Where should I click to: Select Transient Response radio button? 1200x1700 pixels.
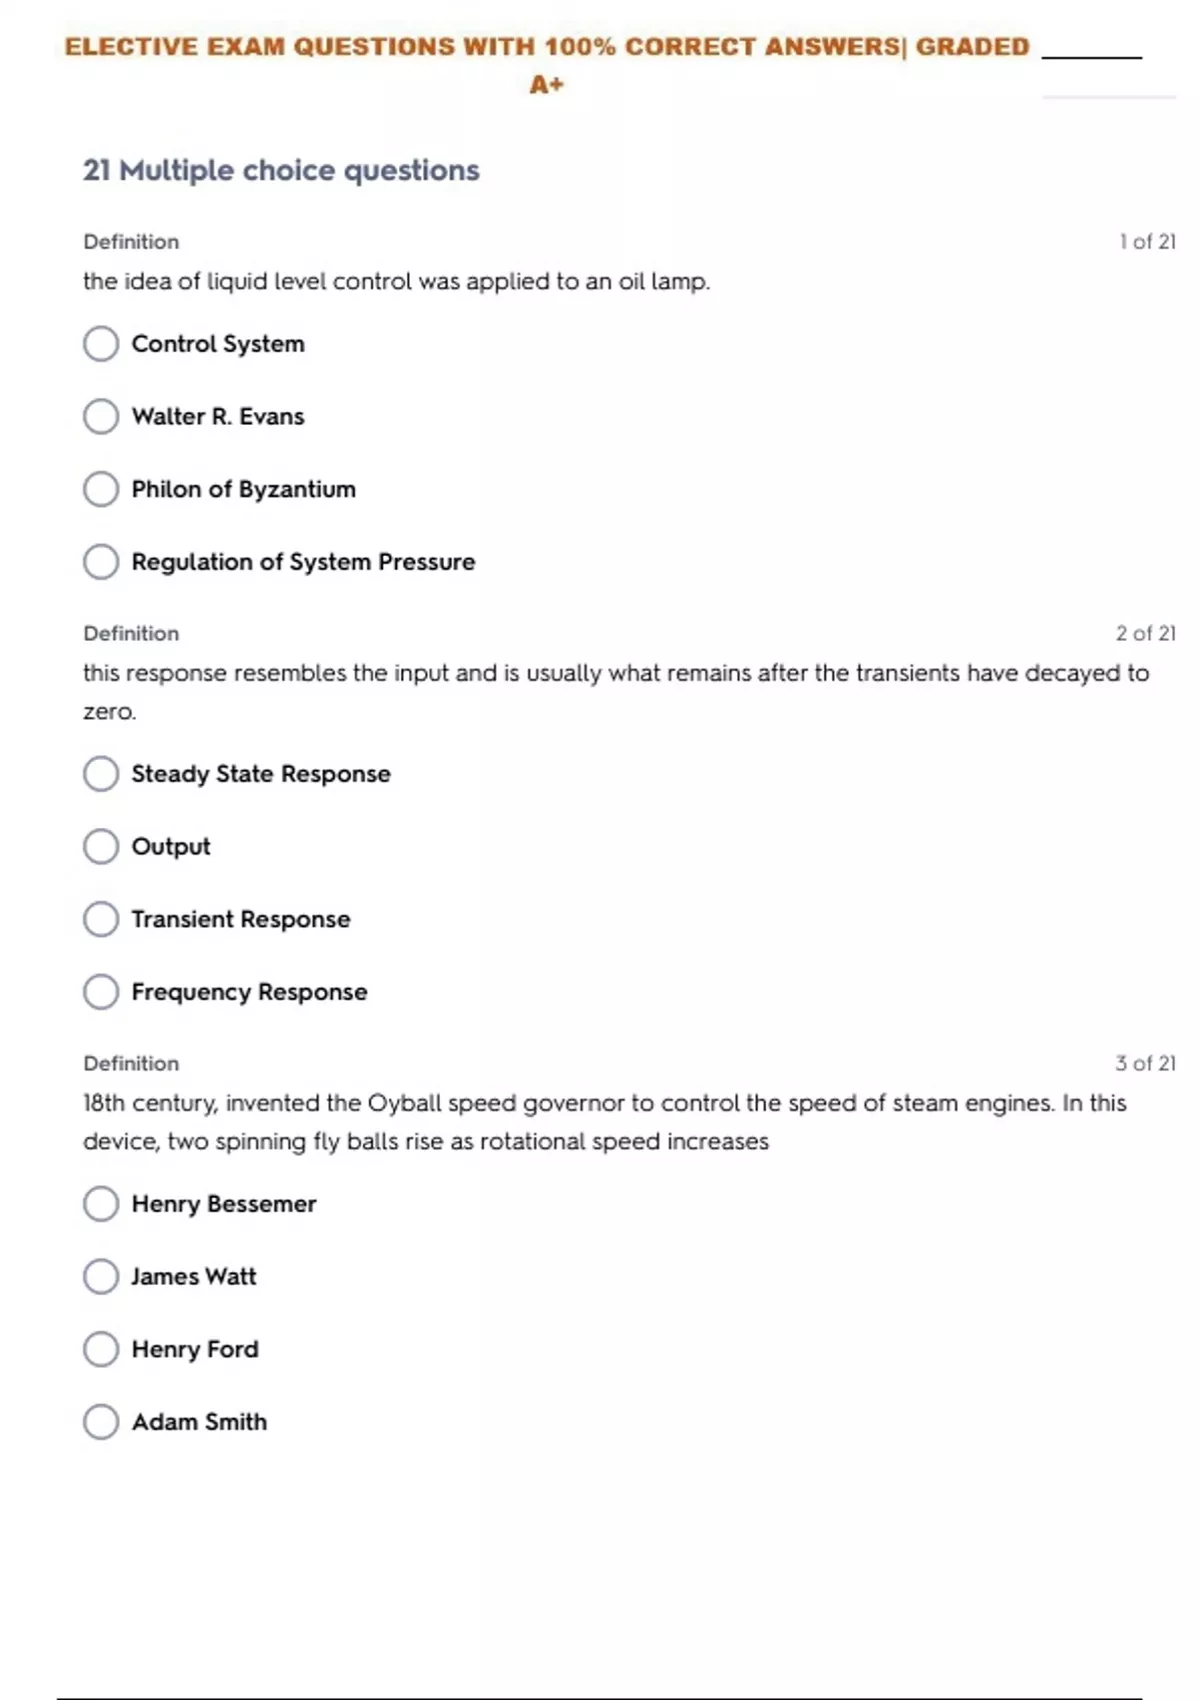click(x=101, y=919)
